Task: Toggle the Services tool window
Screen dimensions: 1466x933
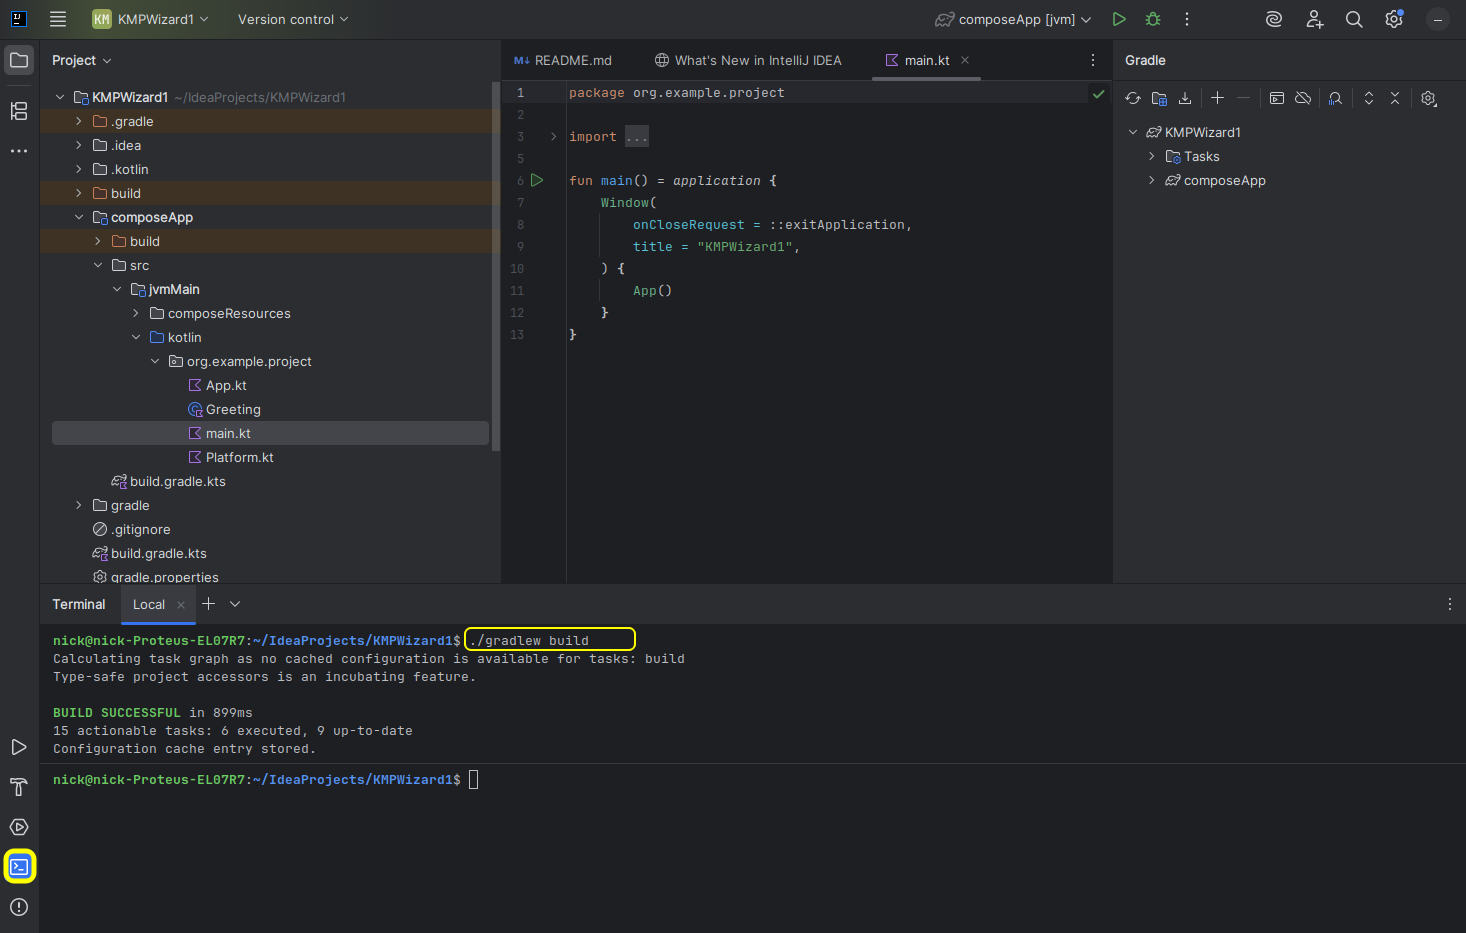Action: [x=19, y=827]
